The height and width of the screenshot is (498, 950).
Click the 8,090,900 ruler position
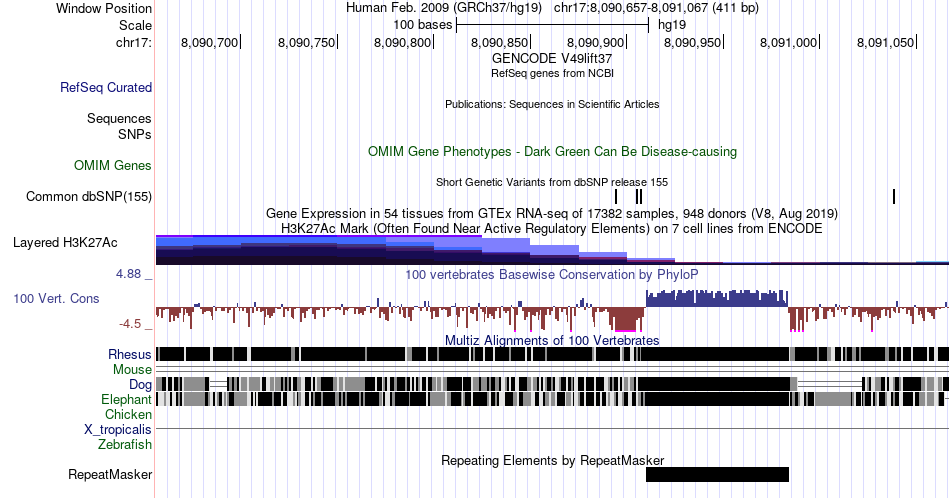(596, 42)
